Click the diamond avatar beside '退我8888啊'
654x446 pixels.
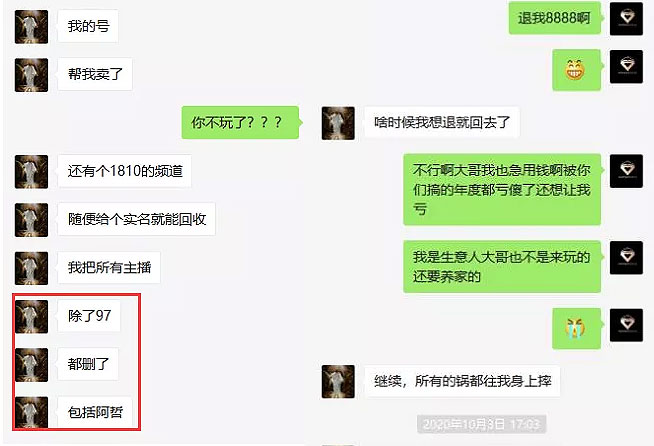[x=626, y=18]
